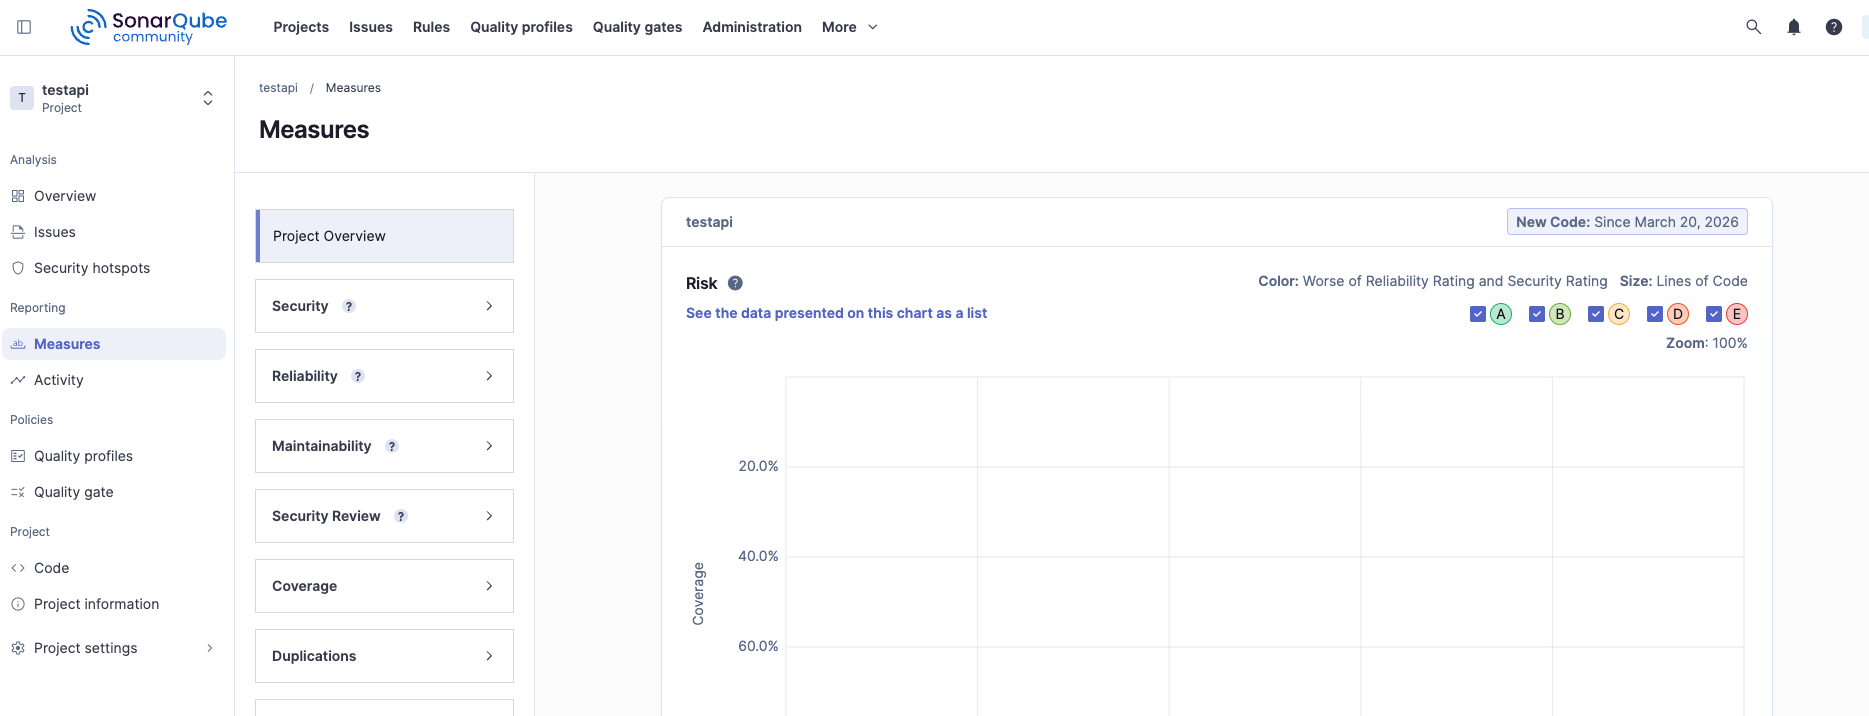Toggle rating A checkbox filter

1478,314
